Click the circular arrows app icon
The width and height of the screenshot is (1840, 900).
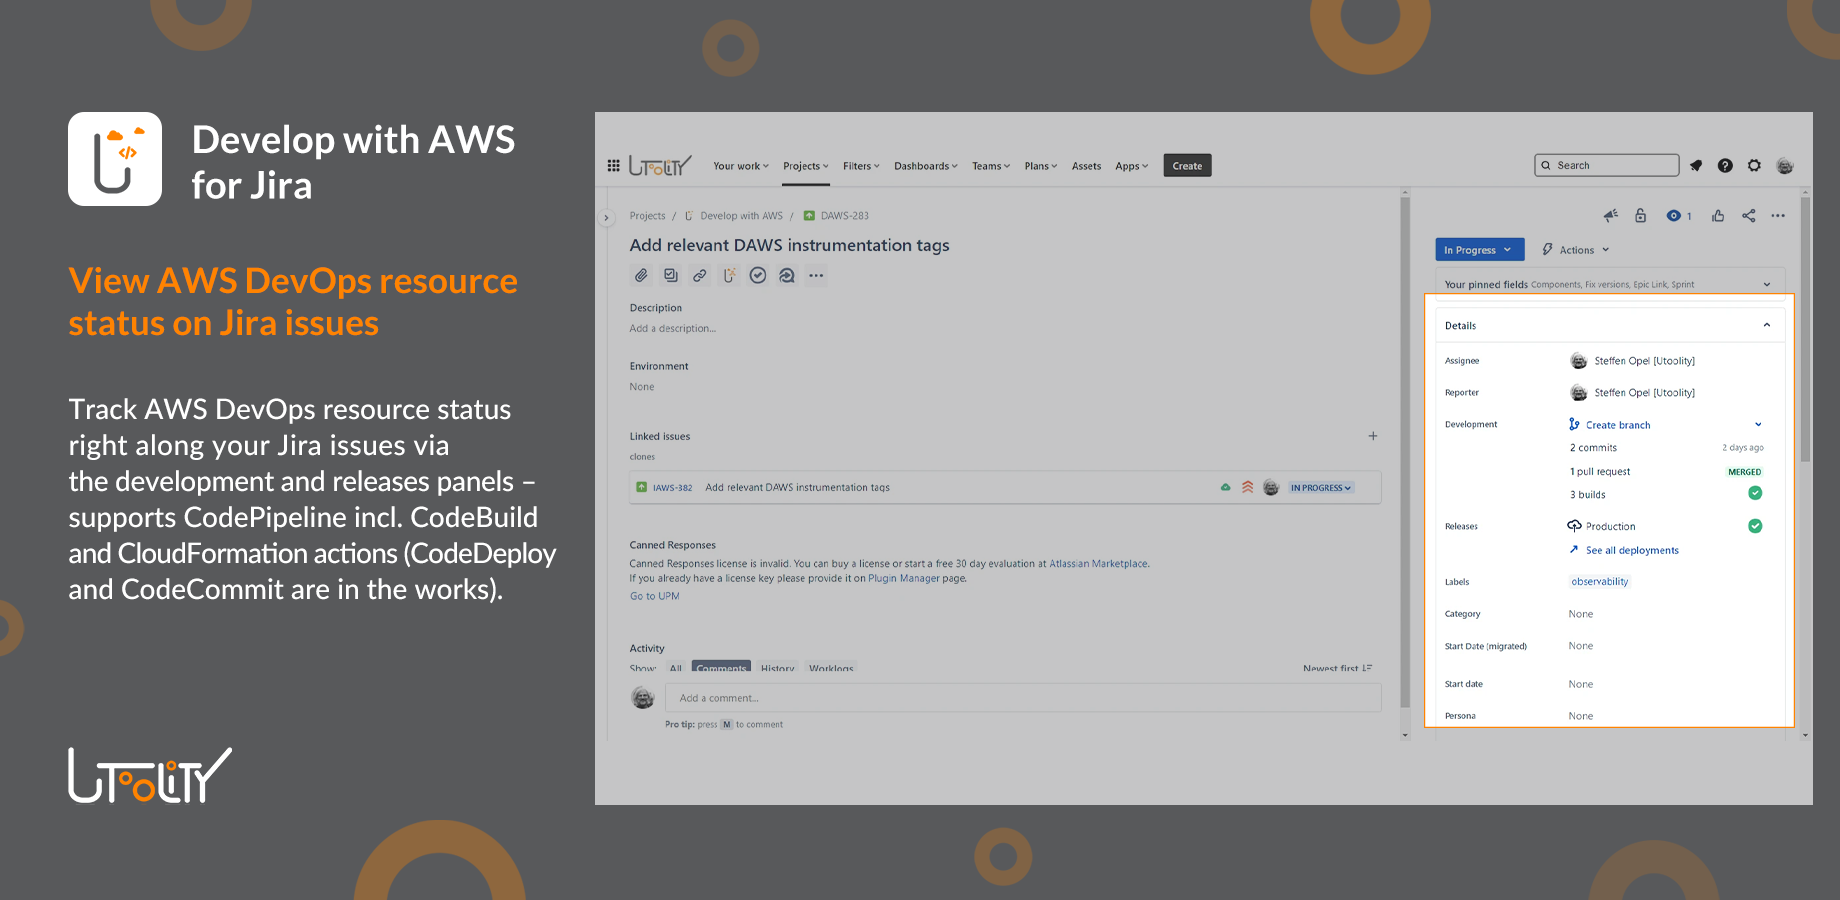[x=787, y=276]
